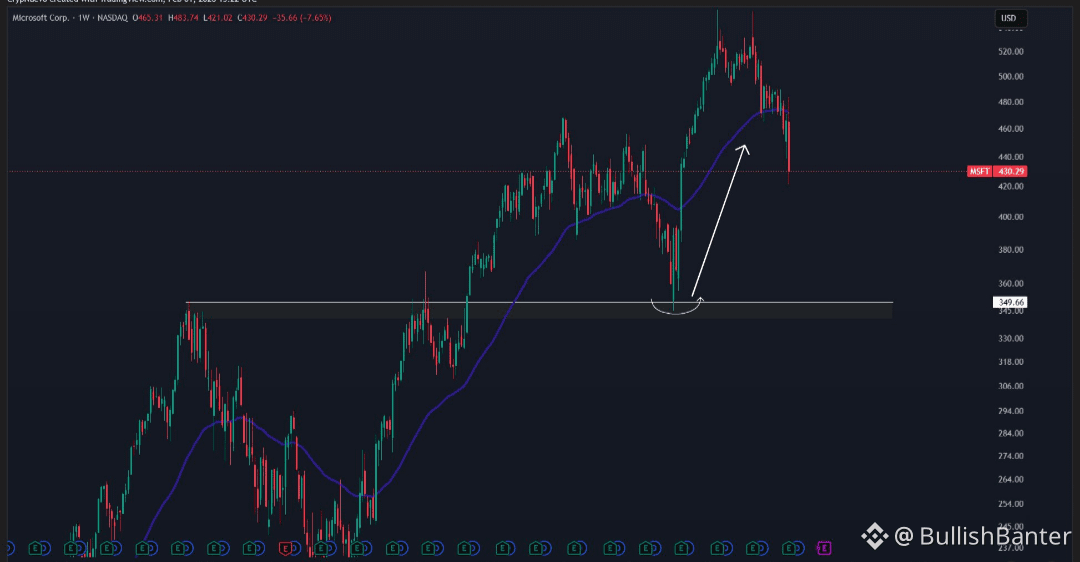Click the 430.29 last price label
This screenshot has width=1080, height=562.
click(x=1010, y=171)
